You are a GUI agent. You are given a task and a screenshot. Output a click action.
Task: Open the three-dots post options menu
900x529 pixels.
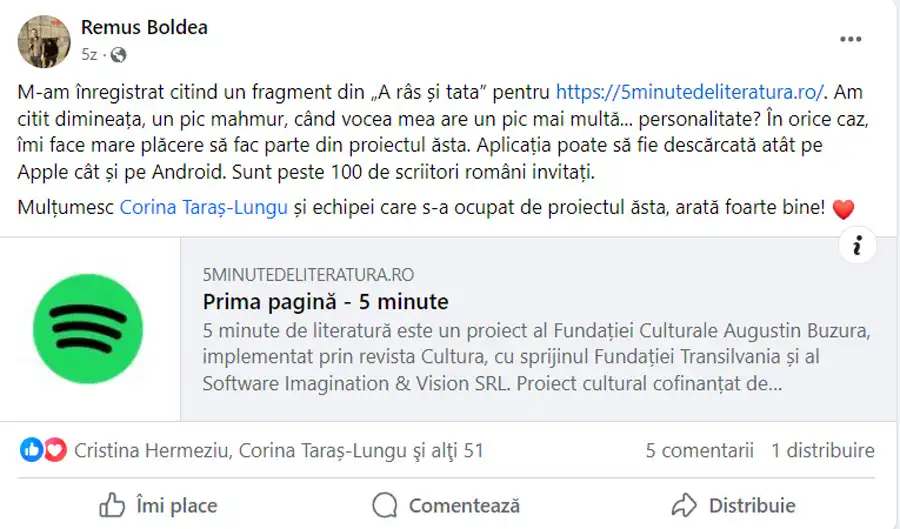[x=850, y=39]
